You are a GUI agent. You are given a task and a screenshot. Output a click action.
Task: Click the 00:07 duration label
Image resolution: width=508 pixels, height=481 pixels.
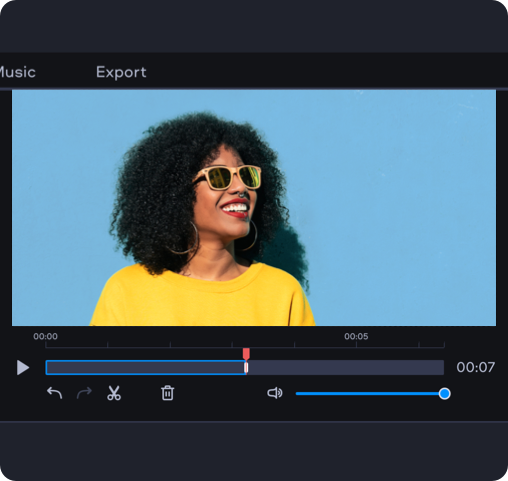tap(475, 367)
